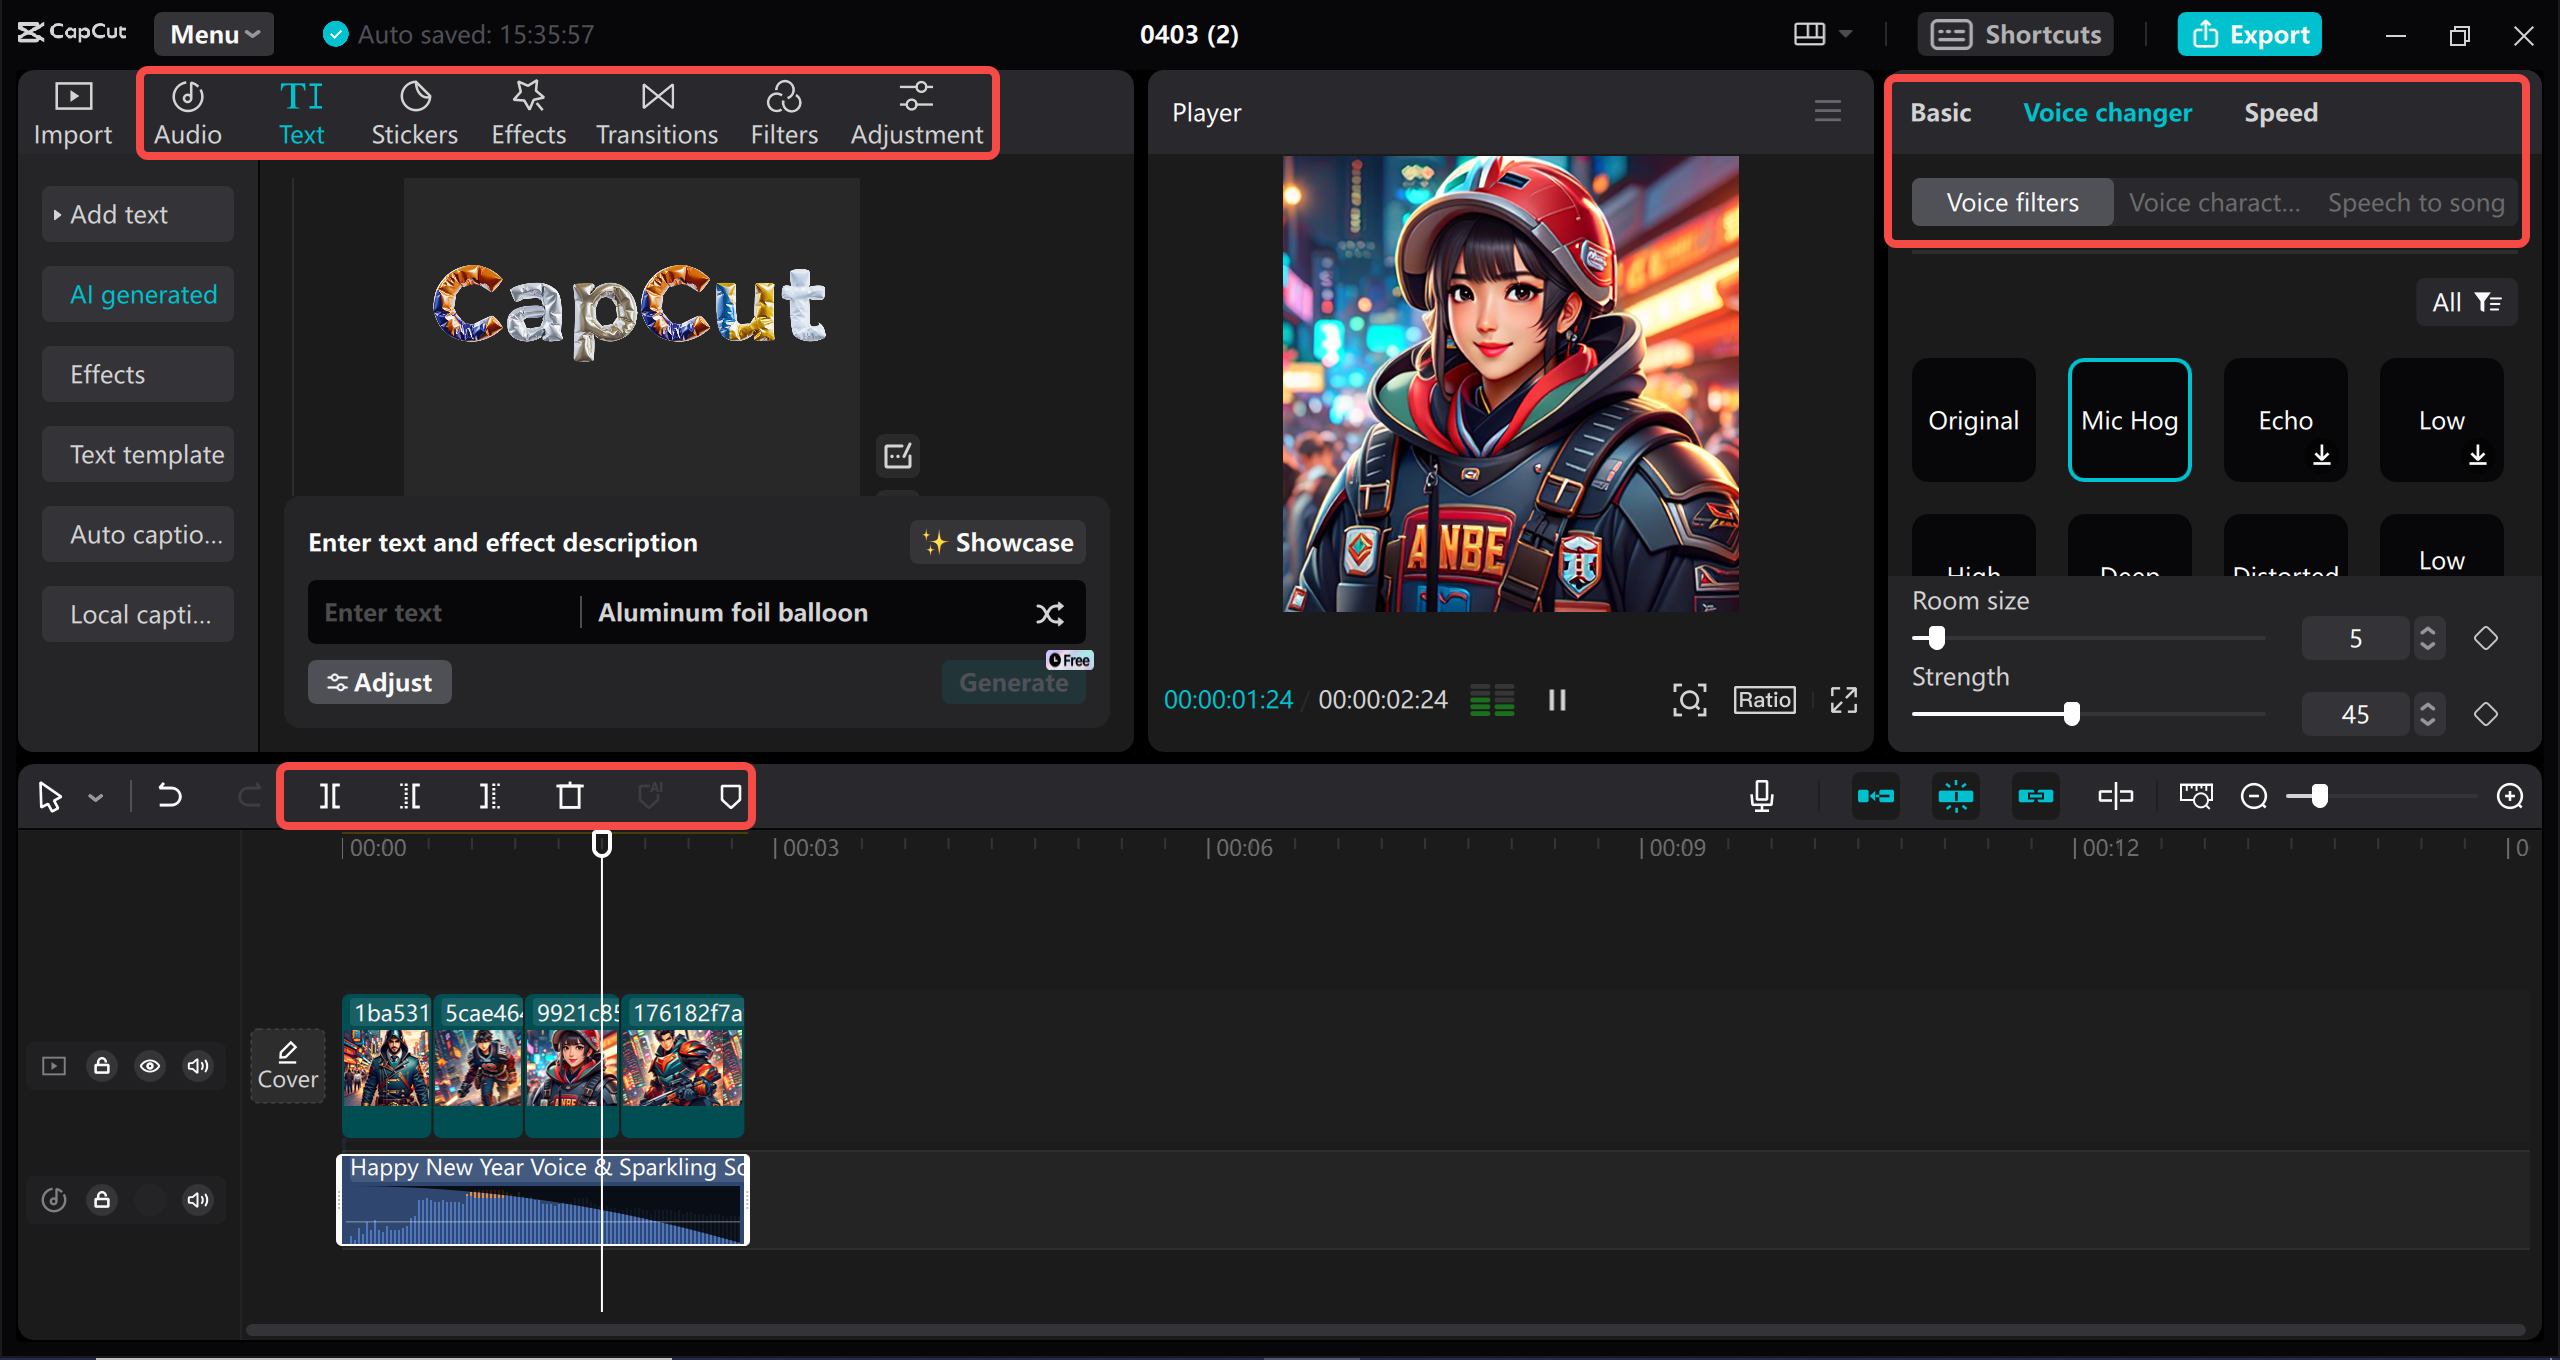Switch to the Speed tab

point(2280,113)
